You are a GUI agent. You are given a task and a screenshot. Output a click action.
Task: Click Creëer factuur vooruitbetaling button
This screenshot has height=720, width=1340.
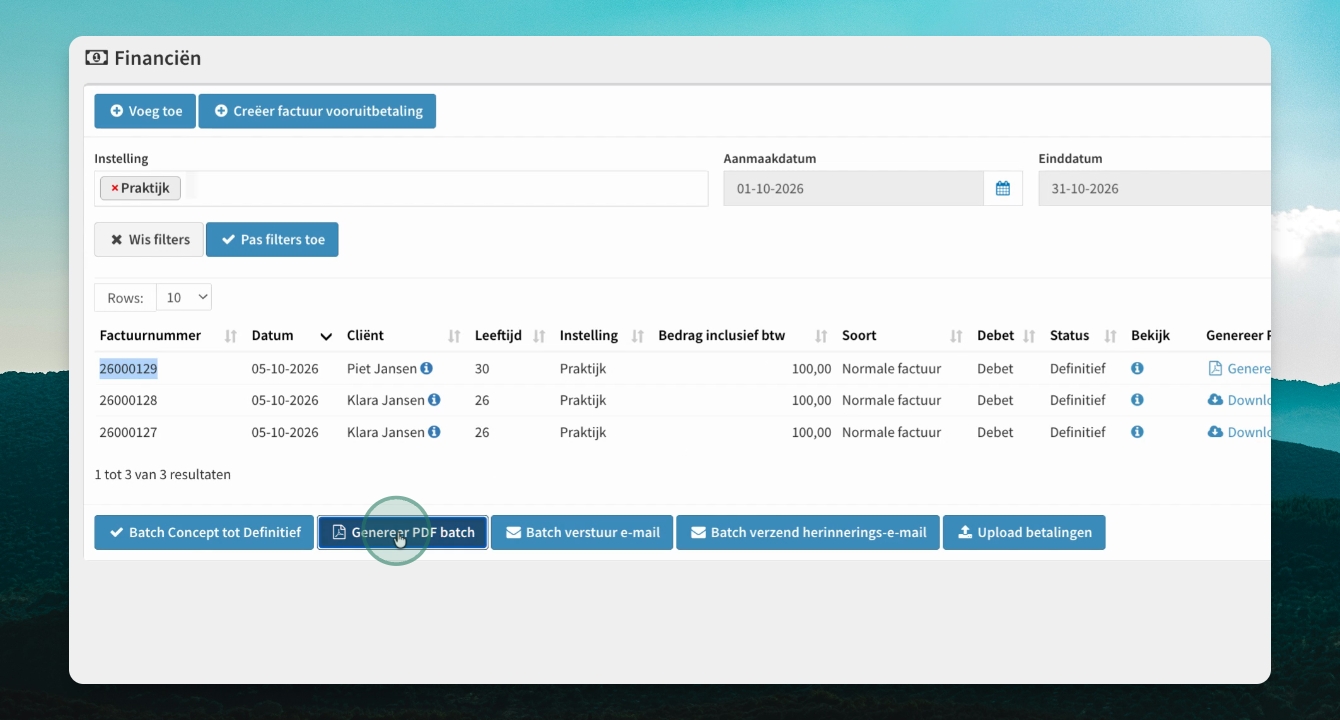[317, 111]
